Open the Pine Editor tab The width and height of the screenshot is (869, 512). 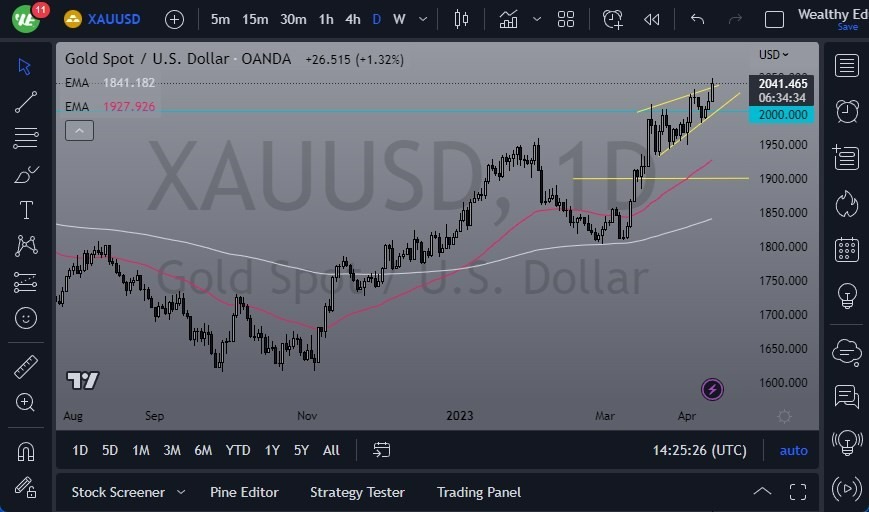coord(244,492)
